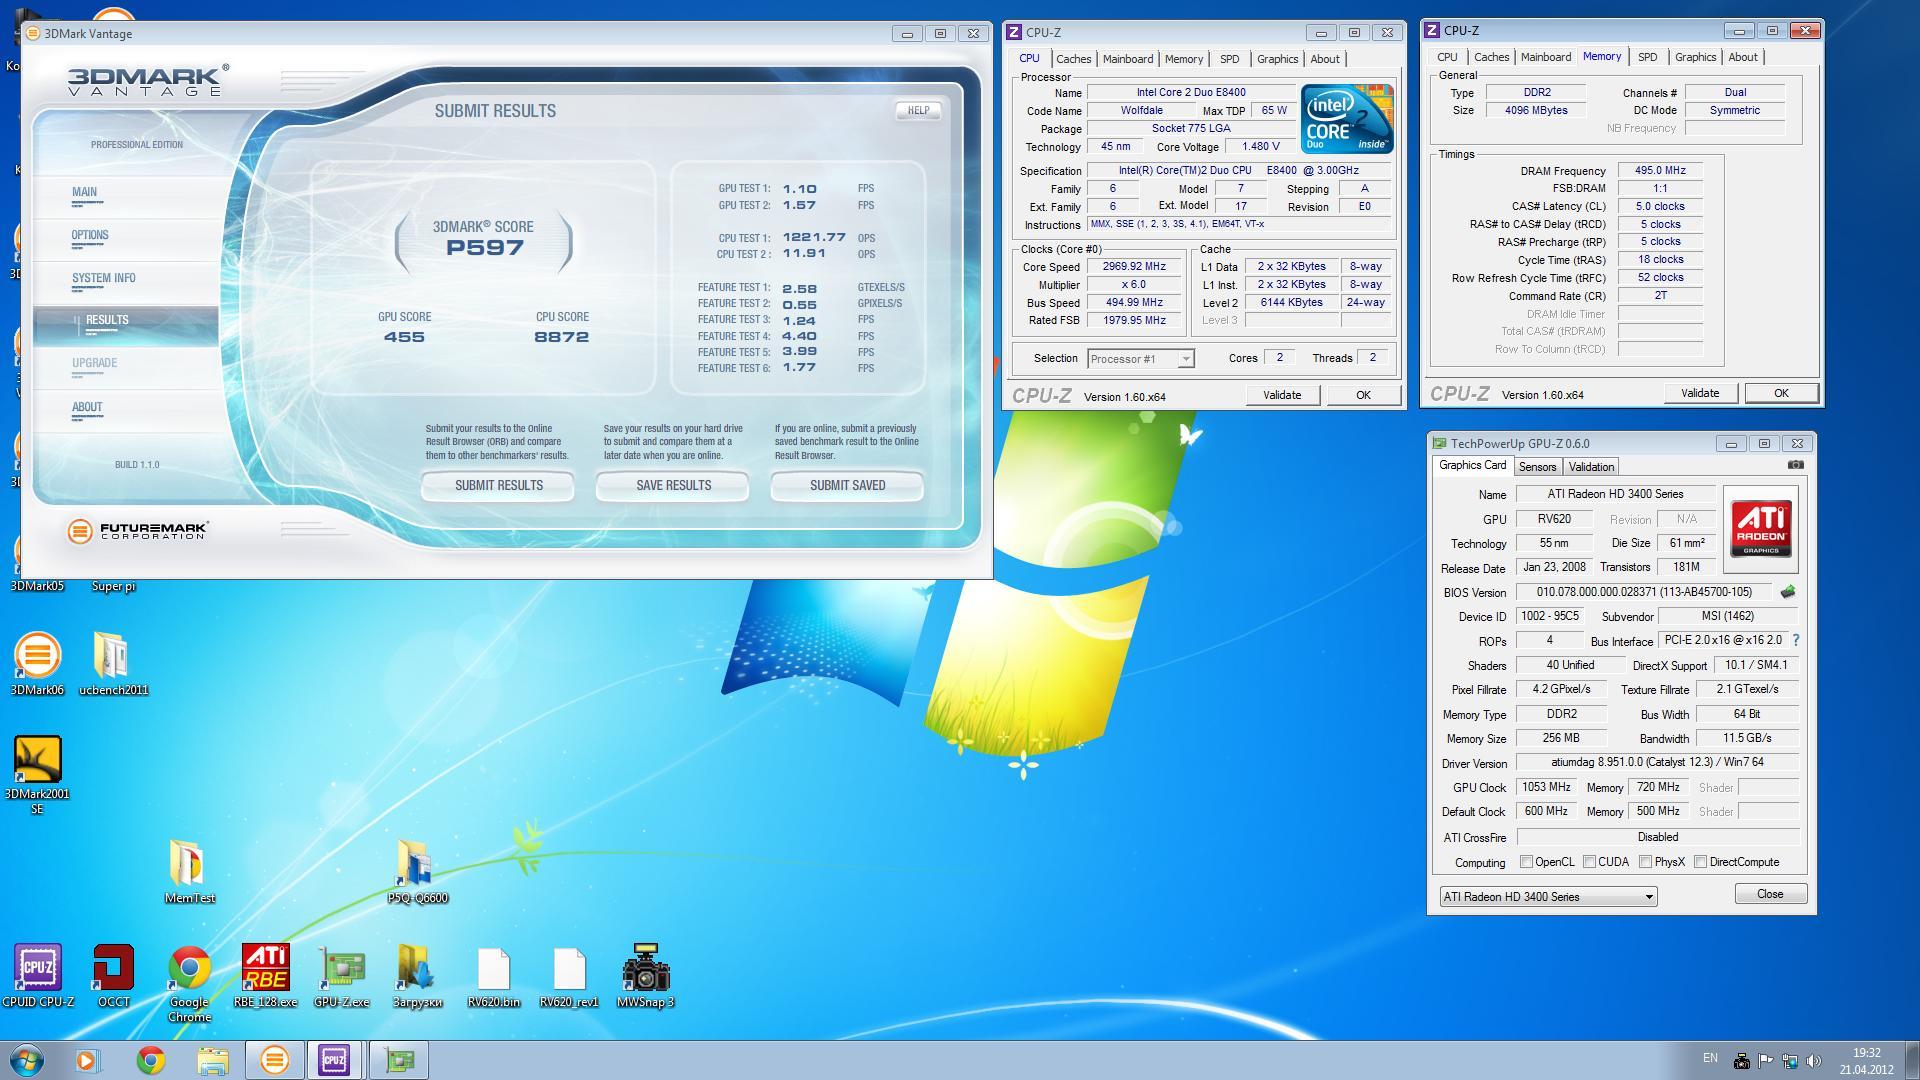The width and height of the screenshot is (1920, 1080).
Task: Open Windows Explorer from taskbar
Action: [x=212, y=1060]
